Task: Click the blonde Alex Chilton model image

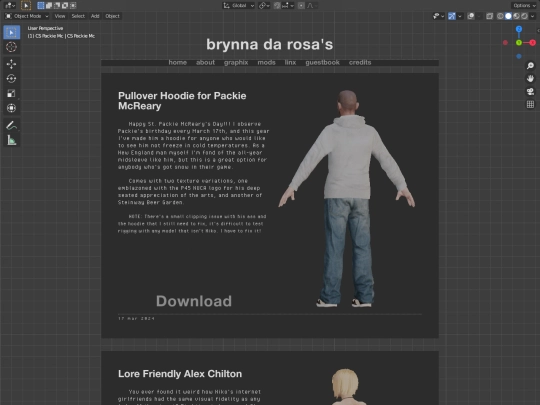Action: click(x=346, y=387)
